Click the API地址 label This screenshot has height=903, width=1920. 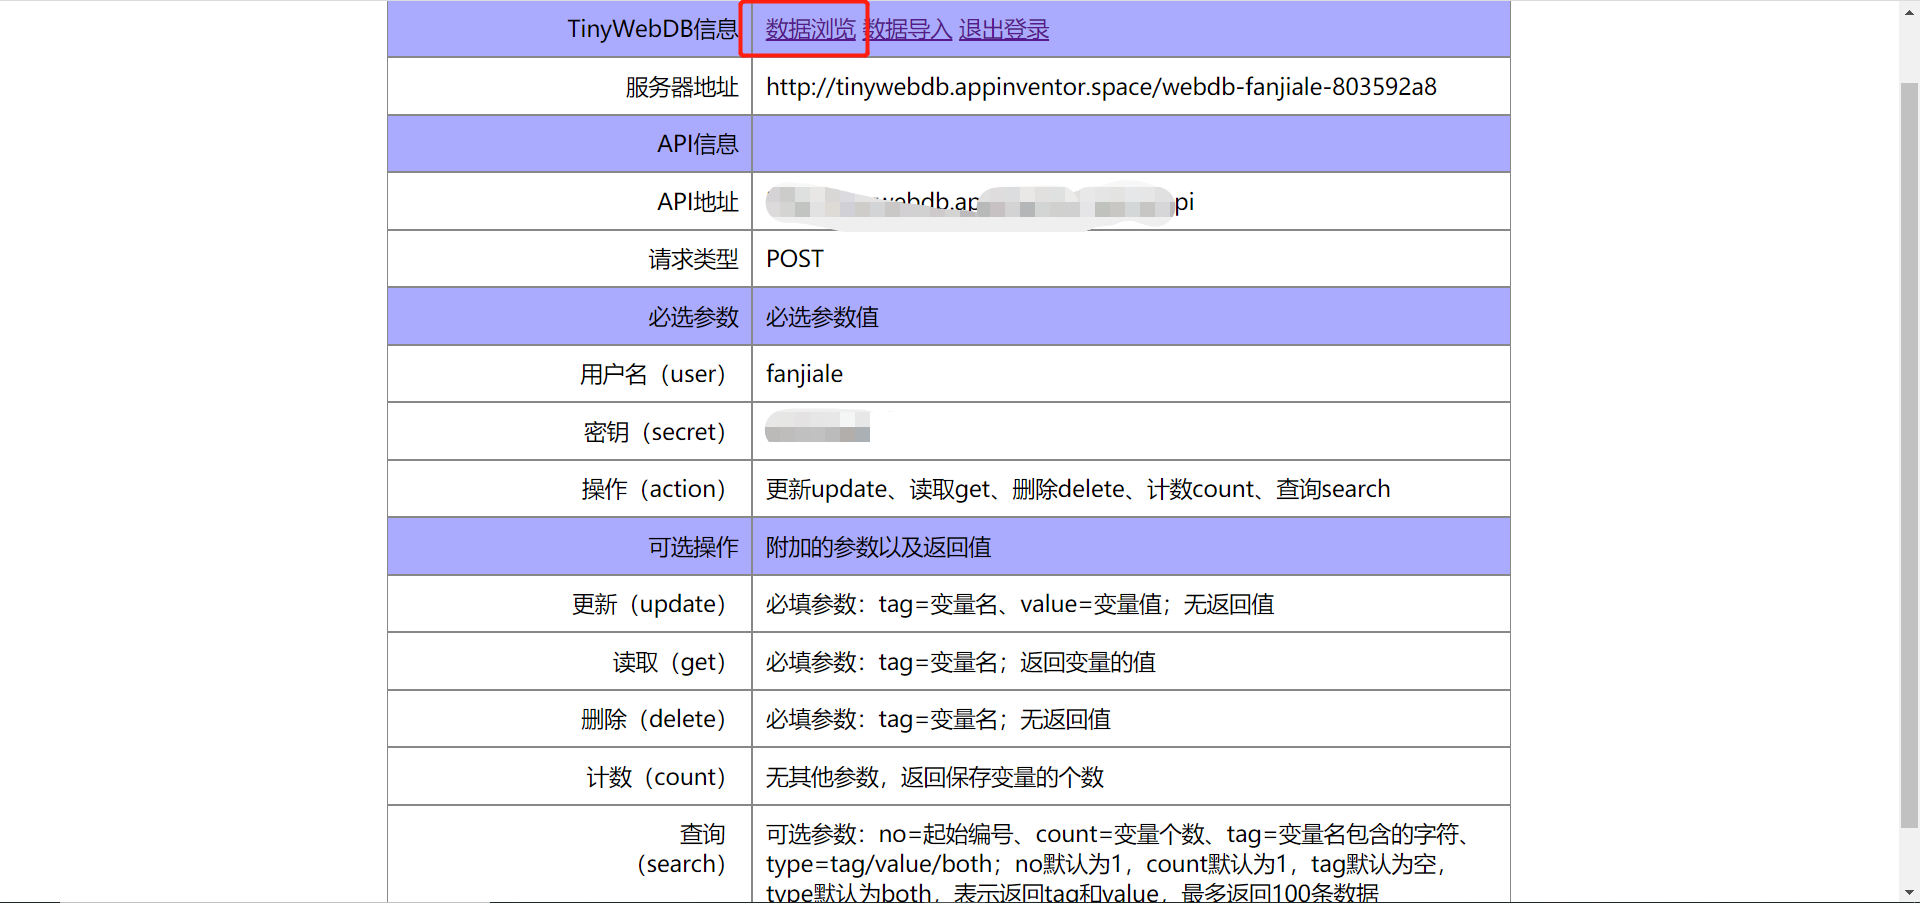coord(698,202)
